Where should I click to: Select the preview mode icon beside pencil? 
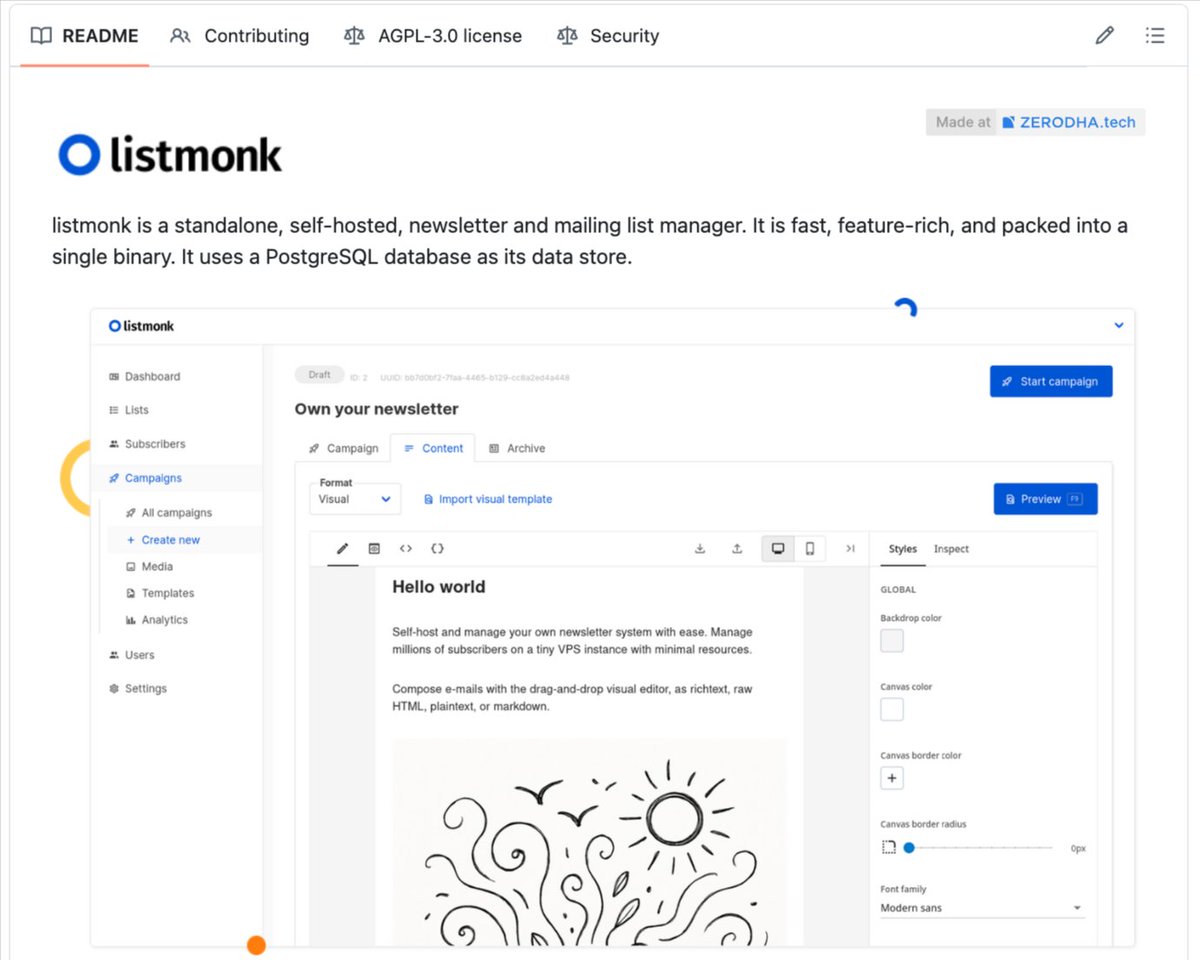tap(374, 549)
